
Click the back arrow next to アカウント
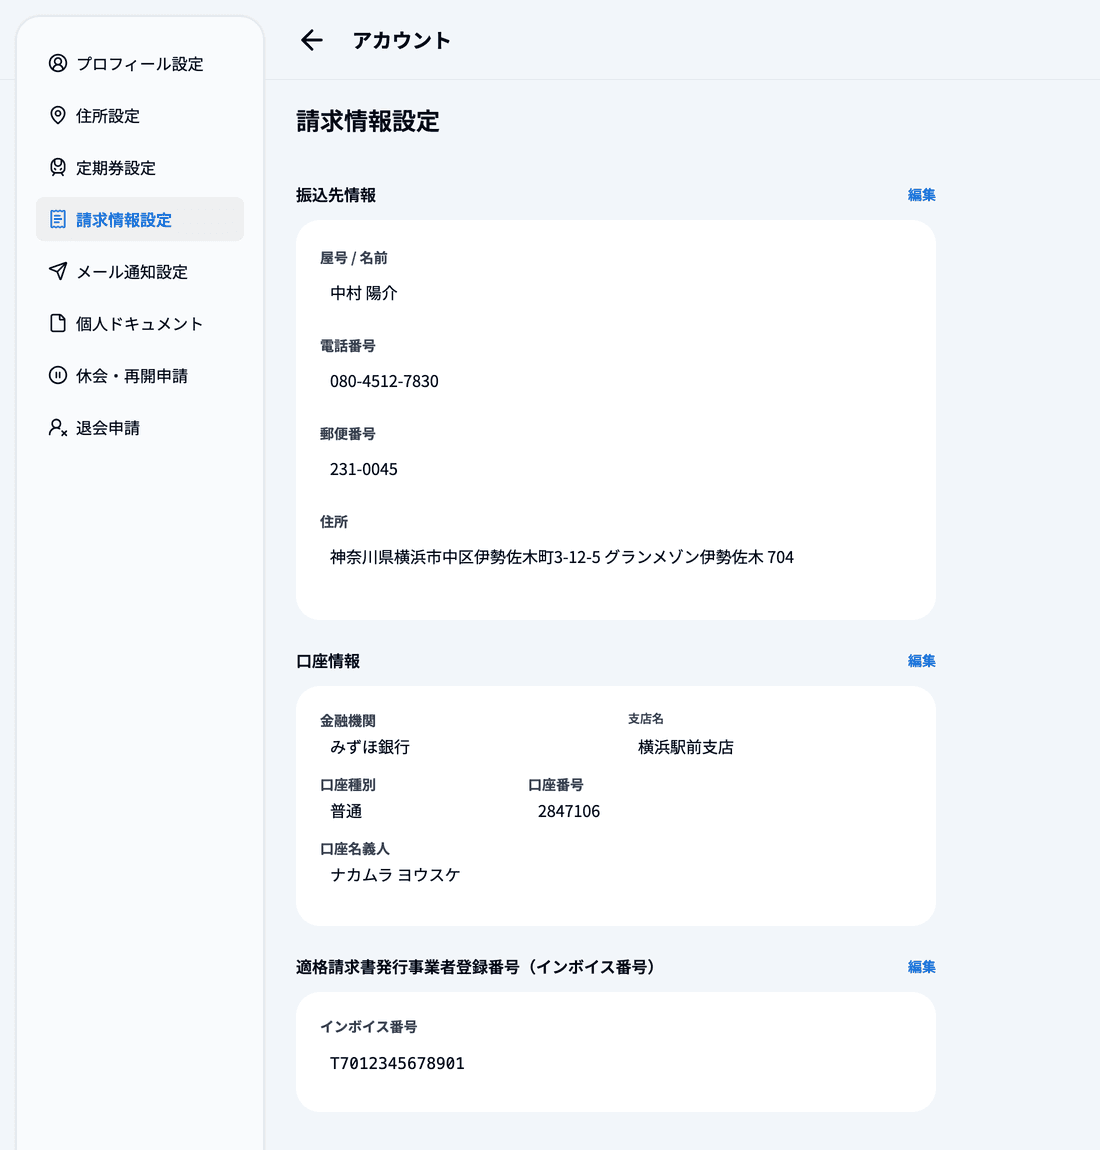click(x=312, y=40)
